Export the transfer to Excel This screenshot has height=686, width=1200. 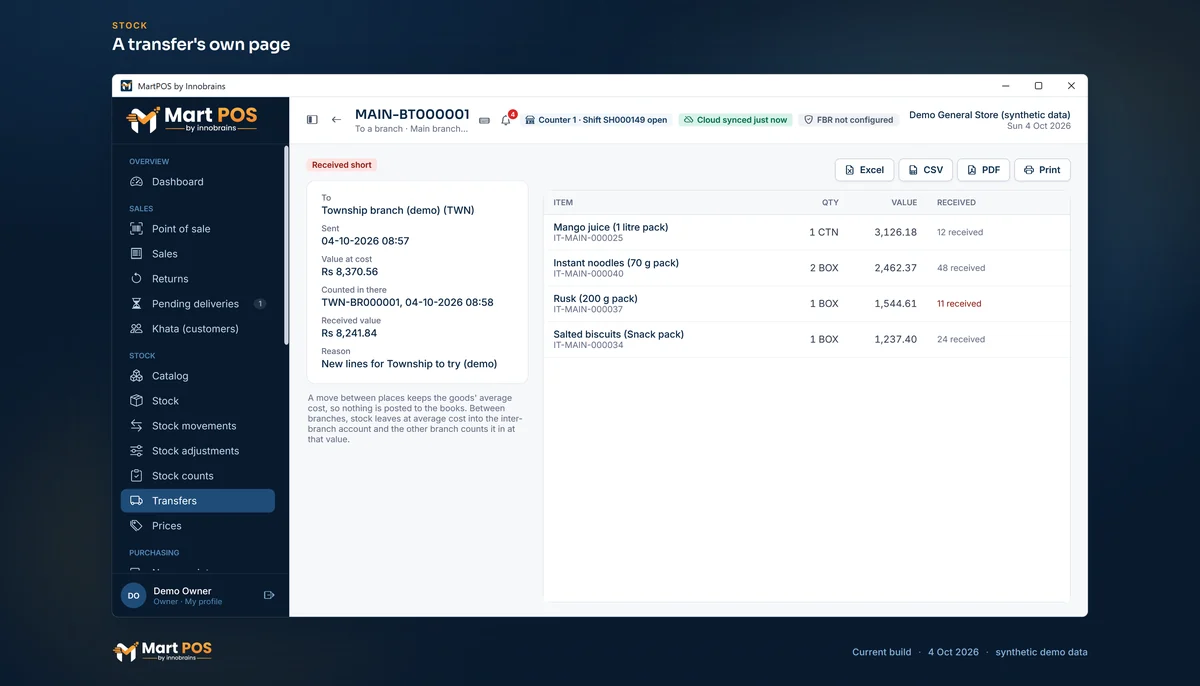coord(865,170)
